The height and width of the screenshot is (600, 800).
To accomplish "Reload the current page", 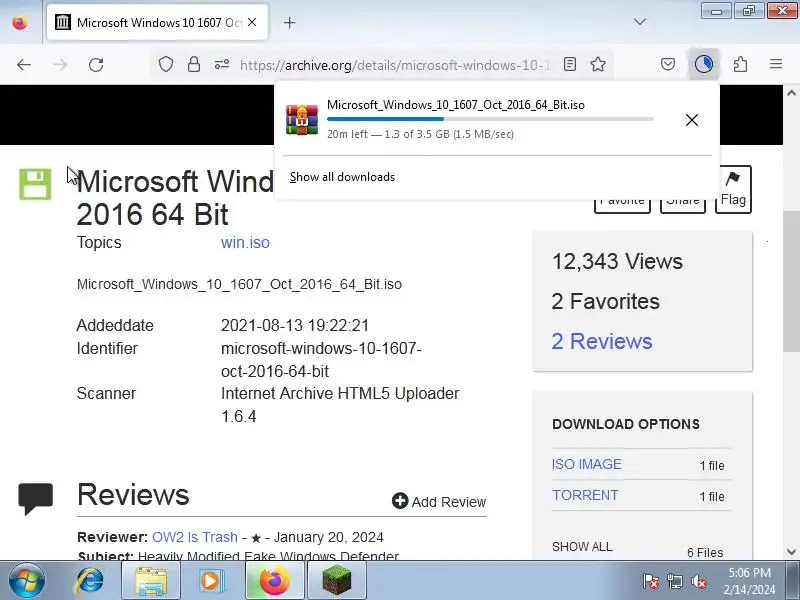I will point(96,65).
